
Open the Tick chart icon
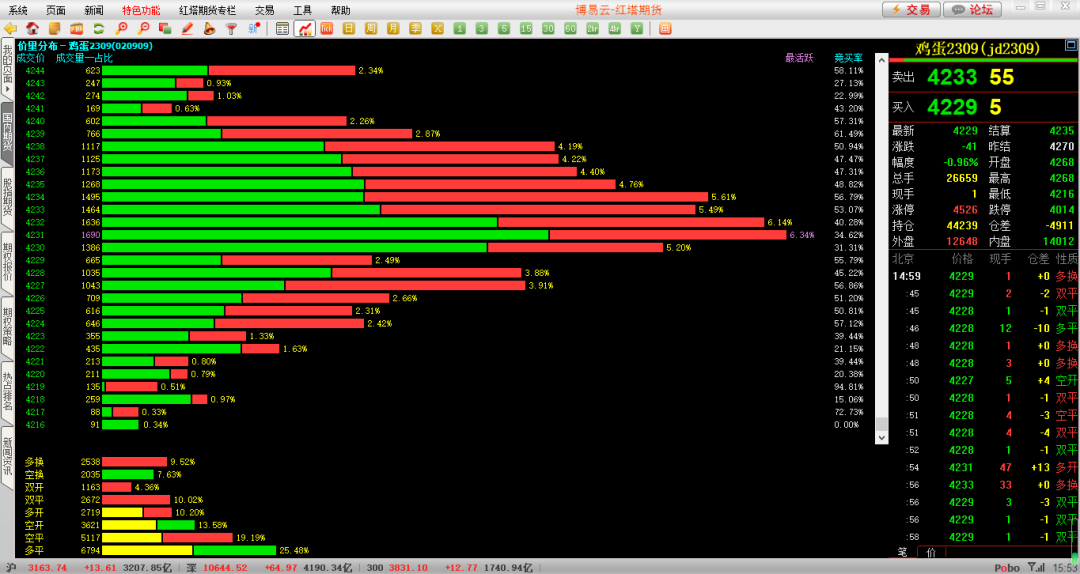pyautogui.click(x=327, y=28)
